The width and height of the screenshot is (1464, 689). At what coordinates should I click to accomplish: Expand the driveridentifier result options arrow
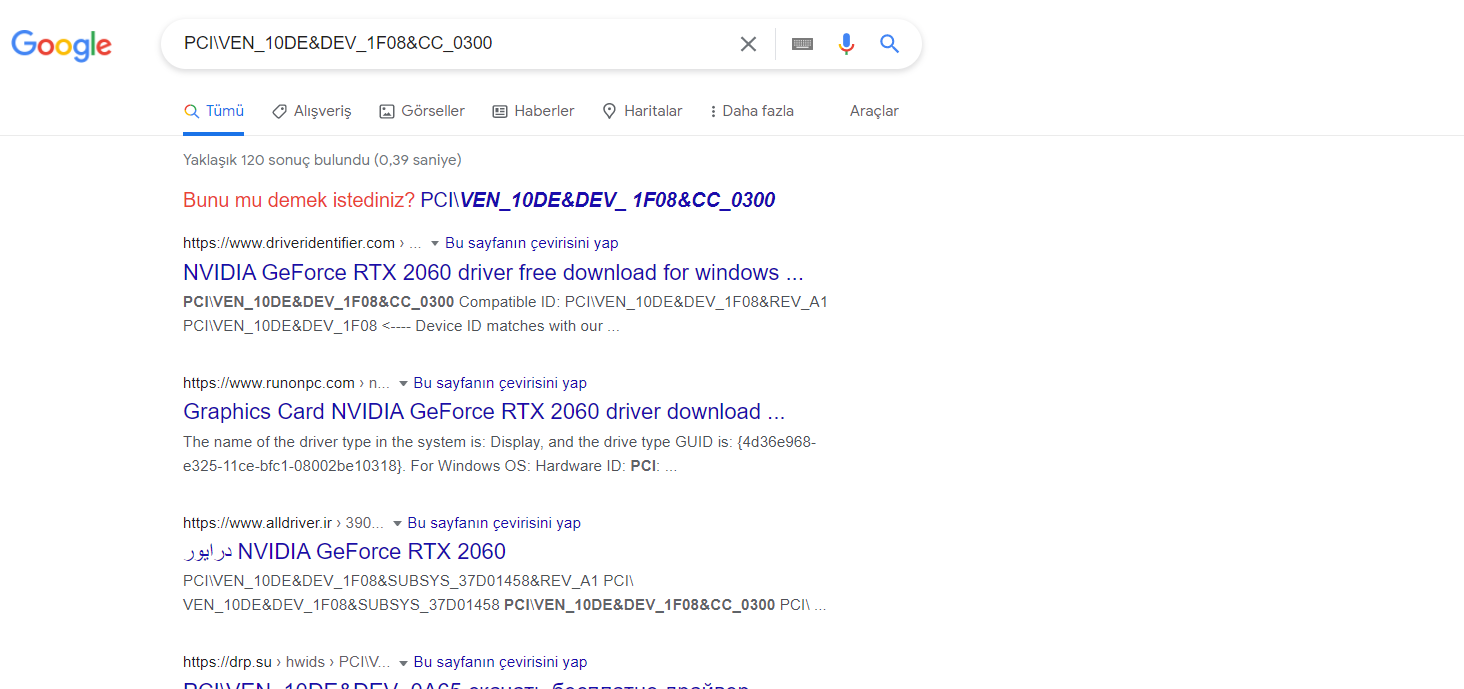click(x=435, y=243)
